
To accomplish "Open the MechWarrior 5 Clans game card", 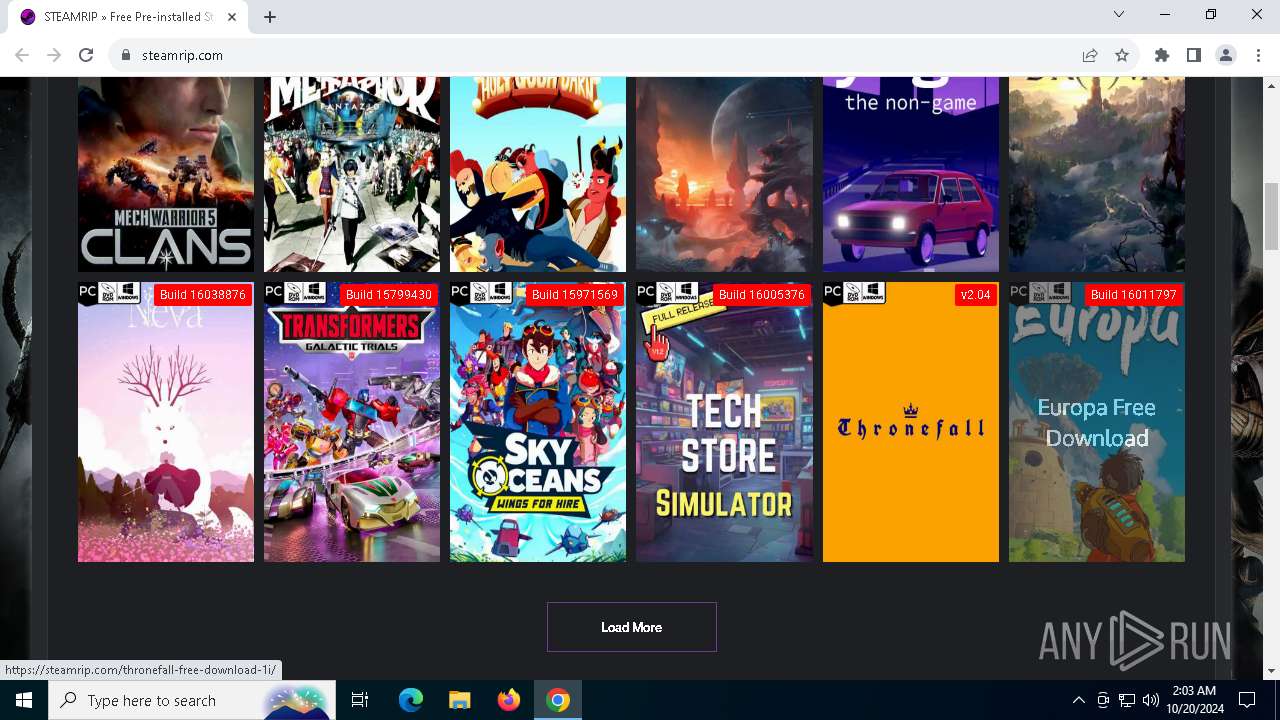I will coord(166,174).
